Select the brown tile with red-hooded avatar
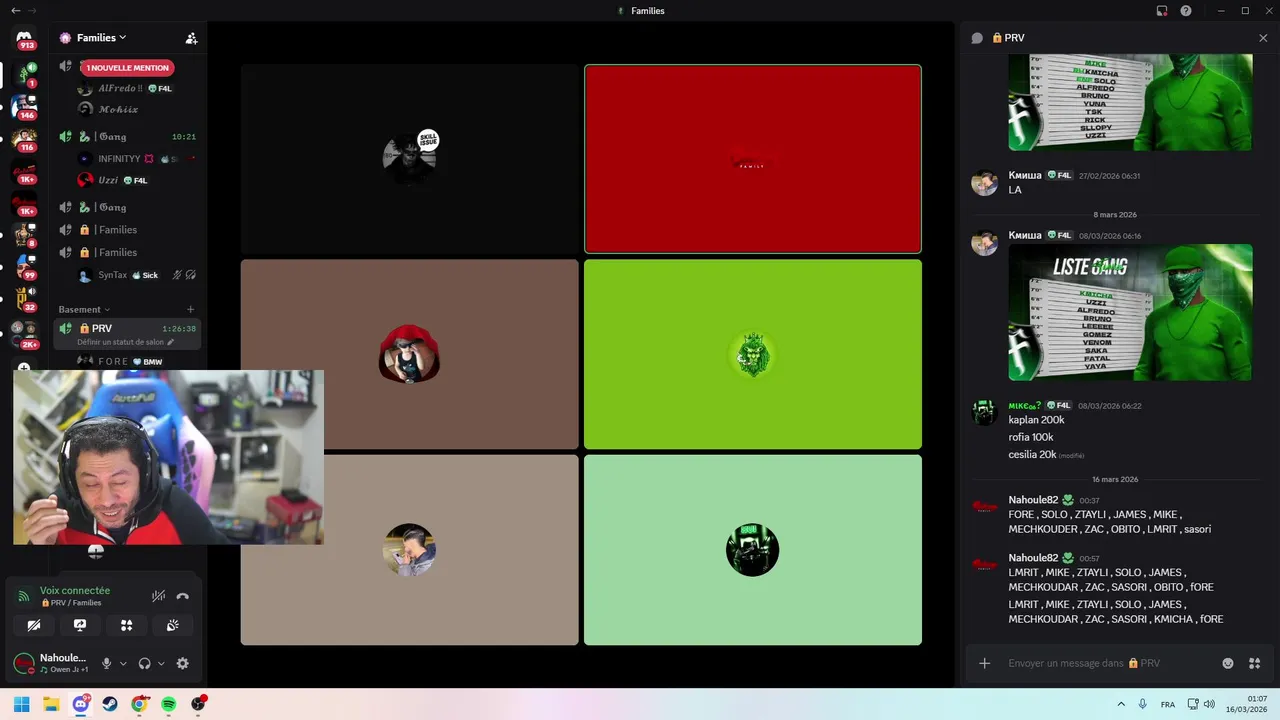This screenshot has width=1280, height=720. pos(409,354)
